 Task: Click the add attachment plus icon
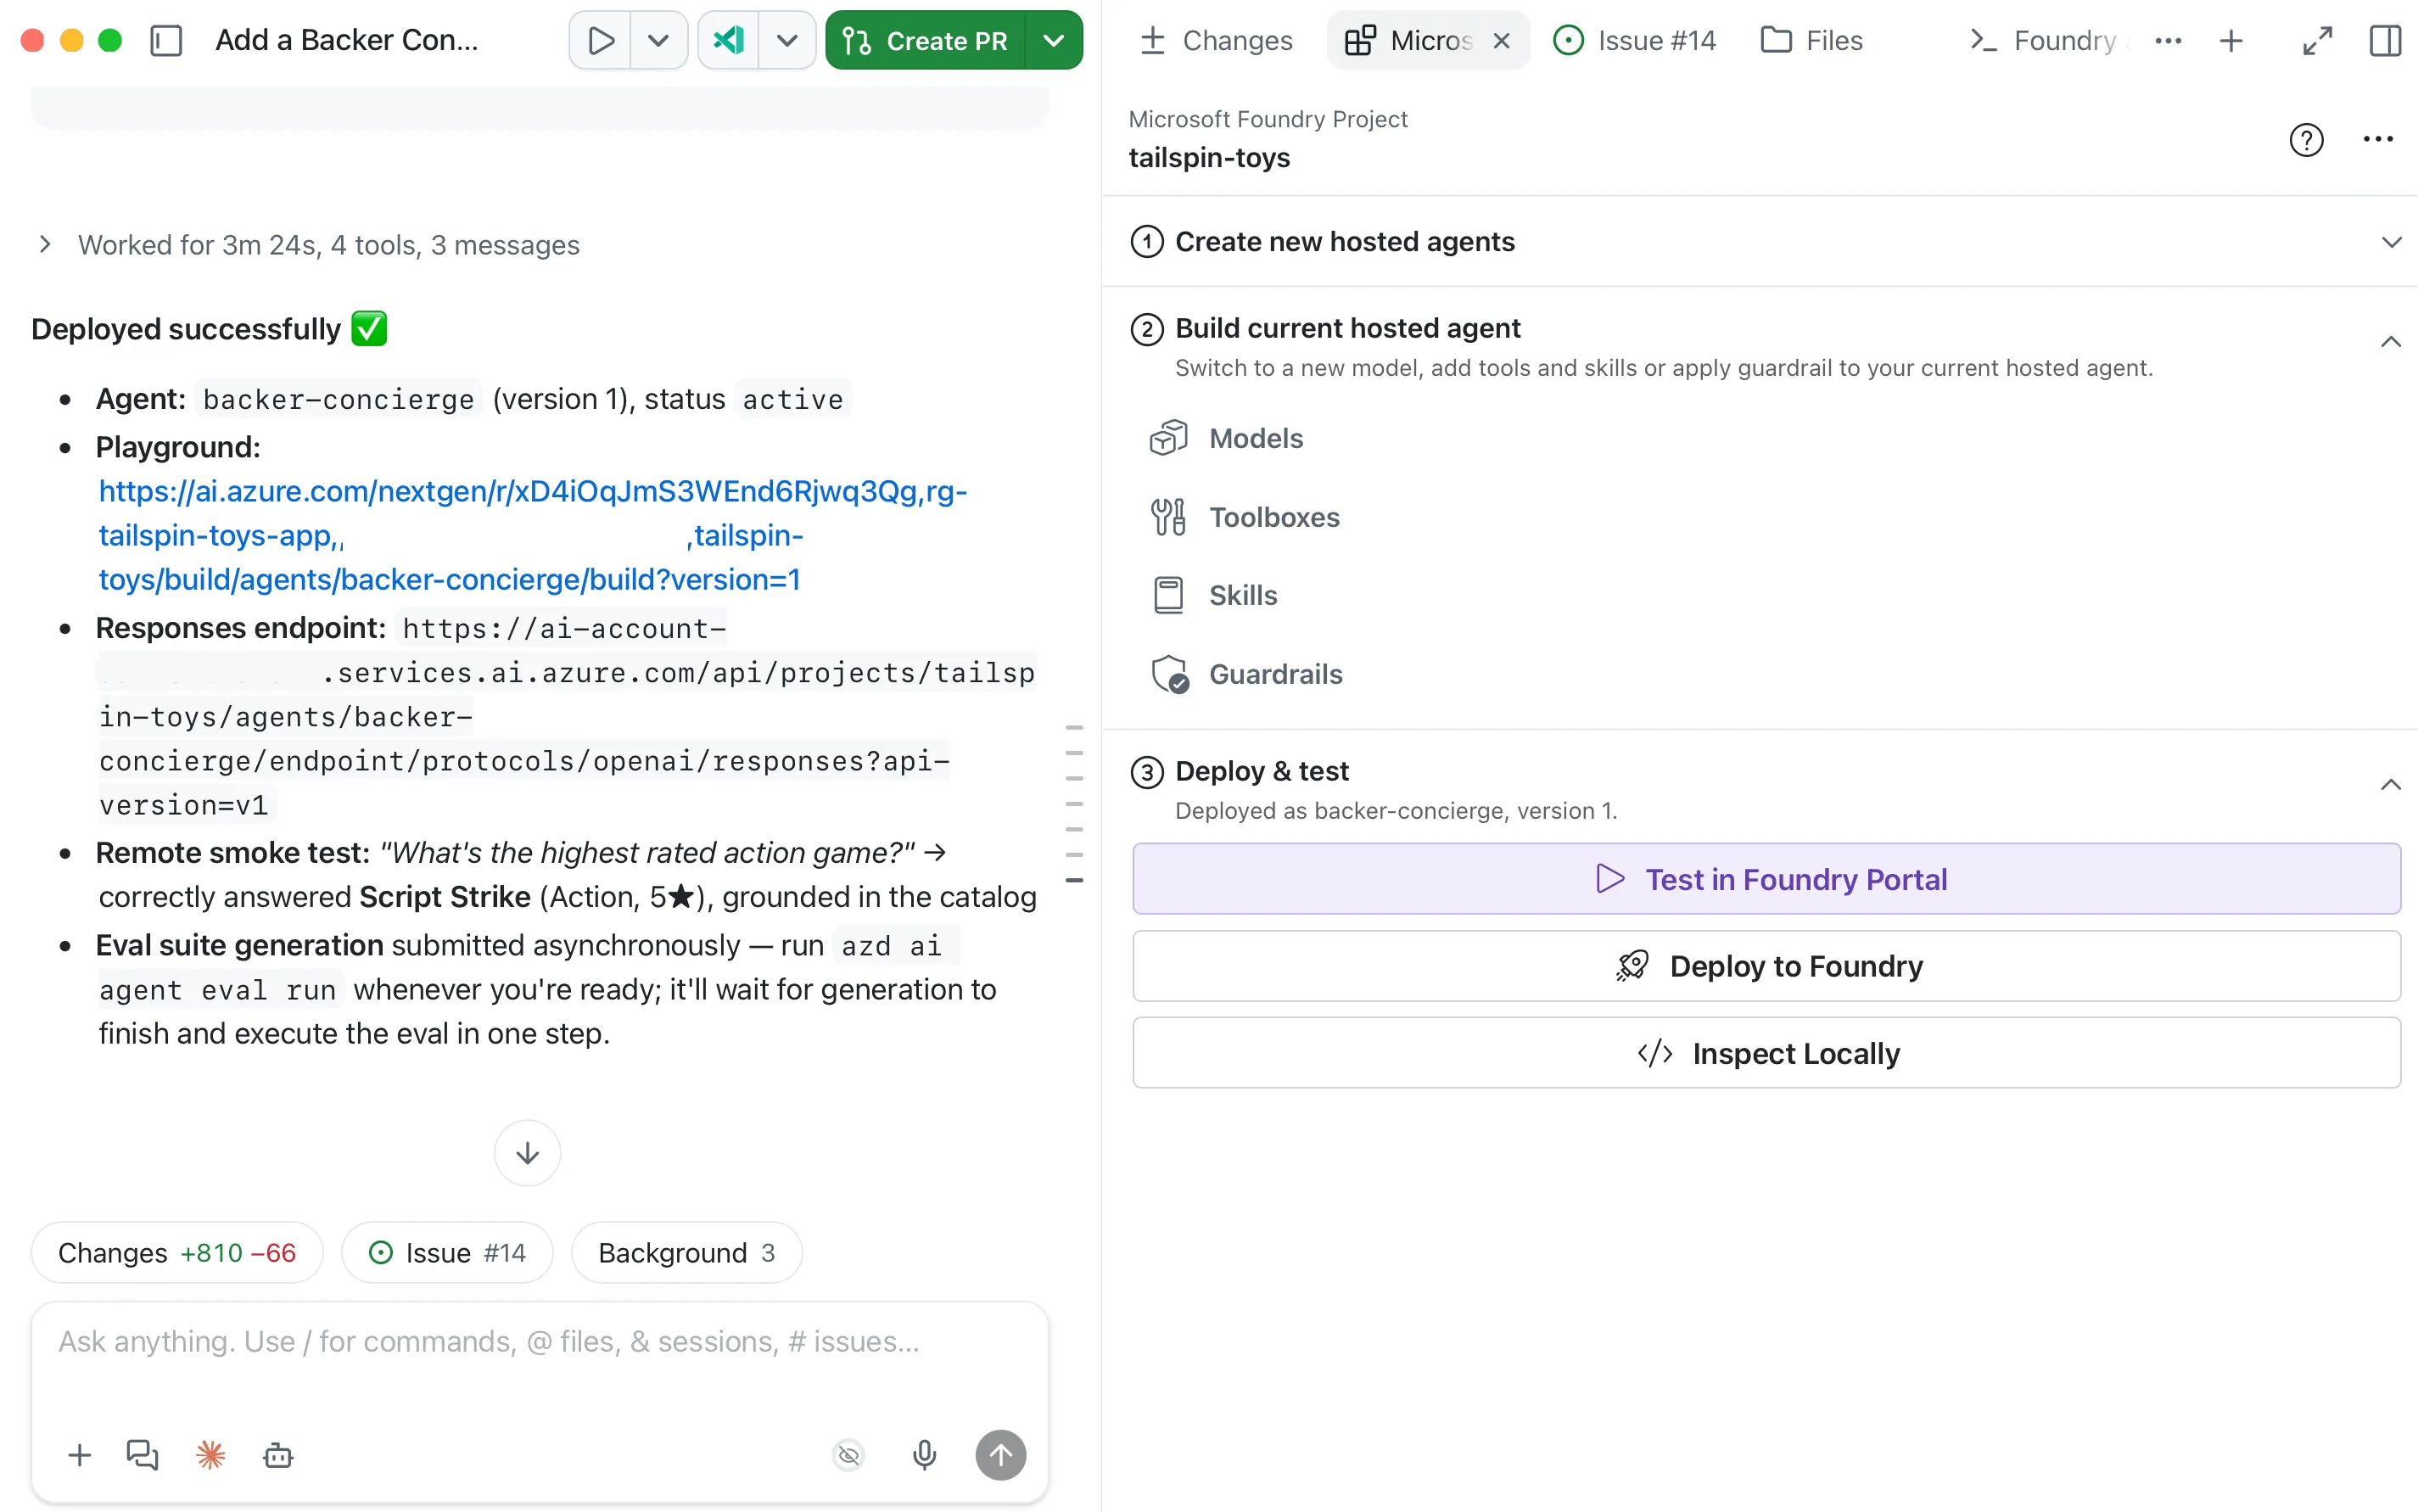(80, 1455)
